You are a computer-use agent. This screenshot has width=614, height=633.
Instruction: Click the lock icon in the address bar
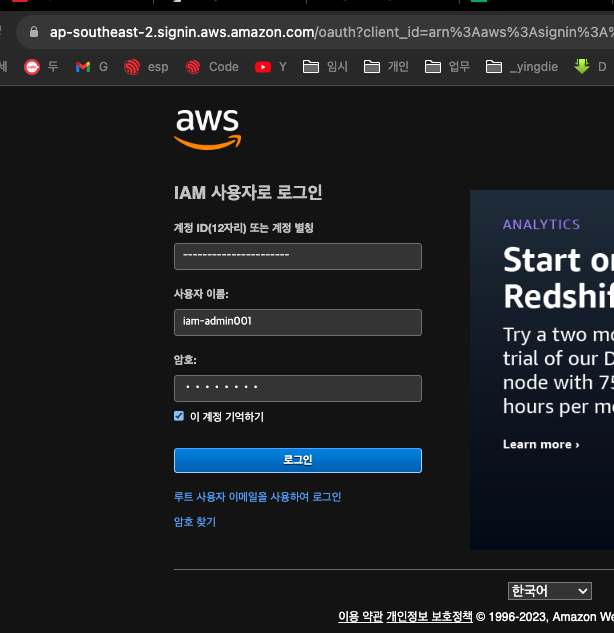(x=34, y=32)
